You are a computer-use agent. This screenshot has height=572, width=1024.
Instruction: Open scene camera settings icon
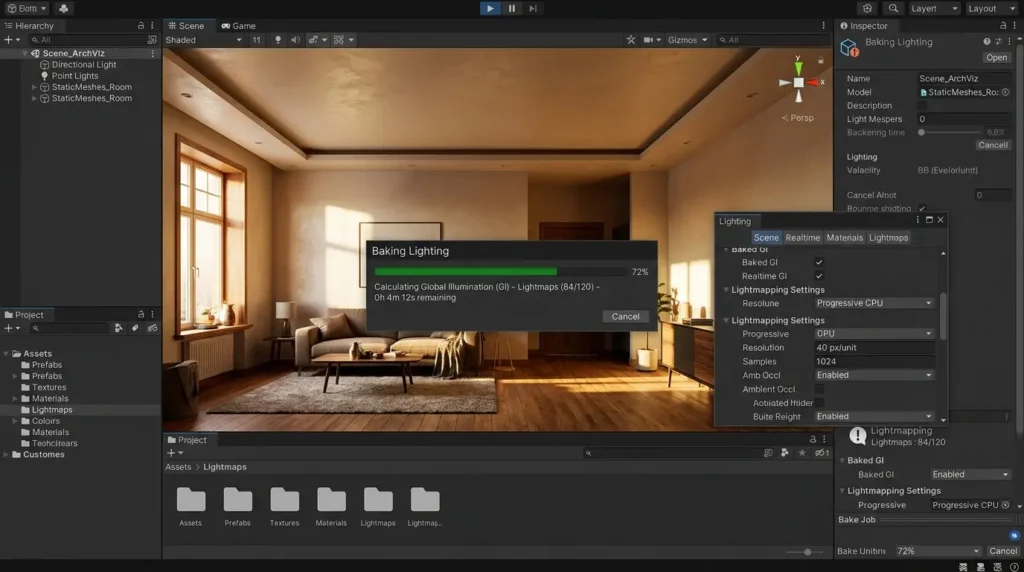652,40
